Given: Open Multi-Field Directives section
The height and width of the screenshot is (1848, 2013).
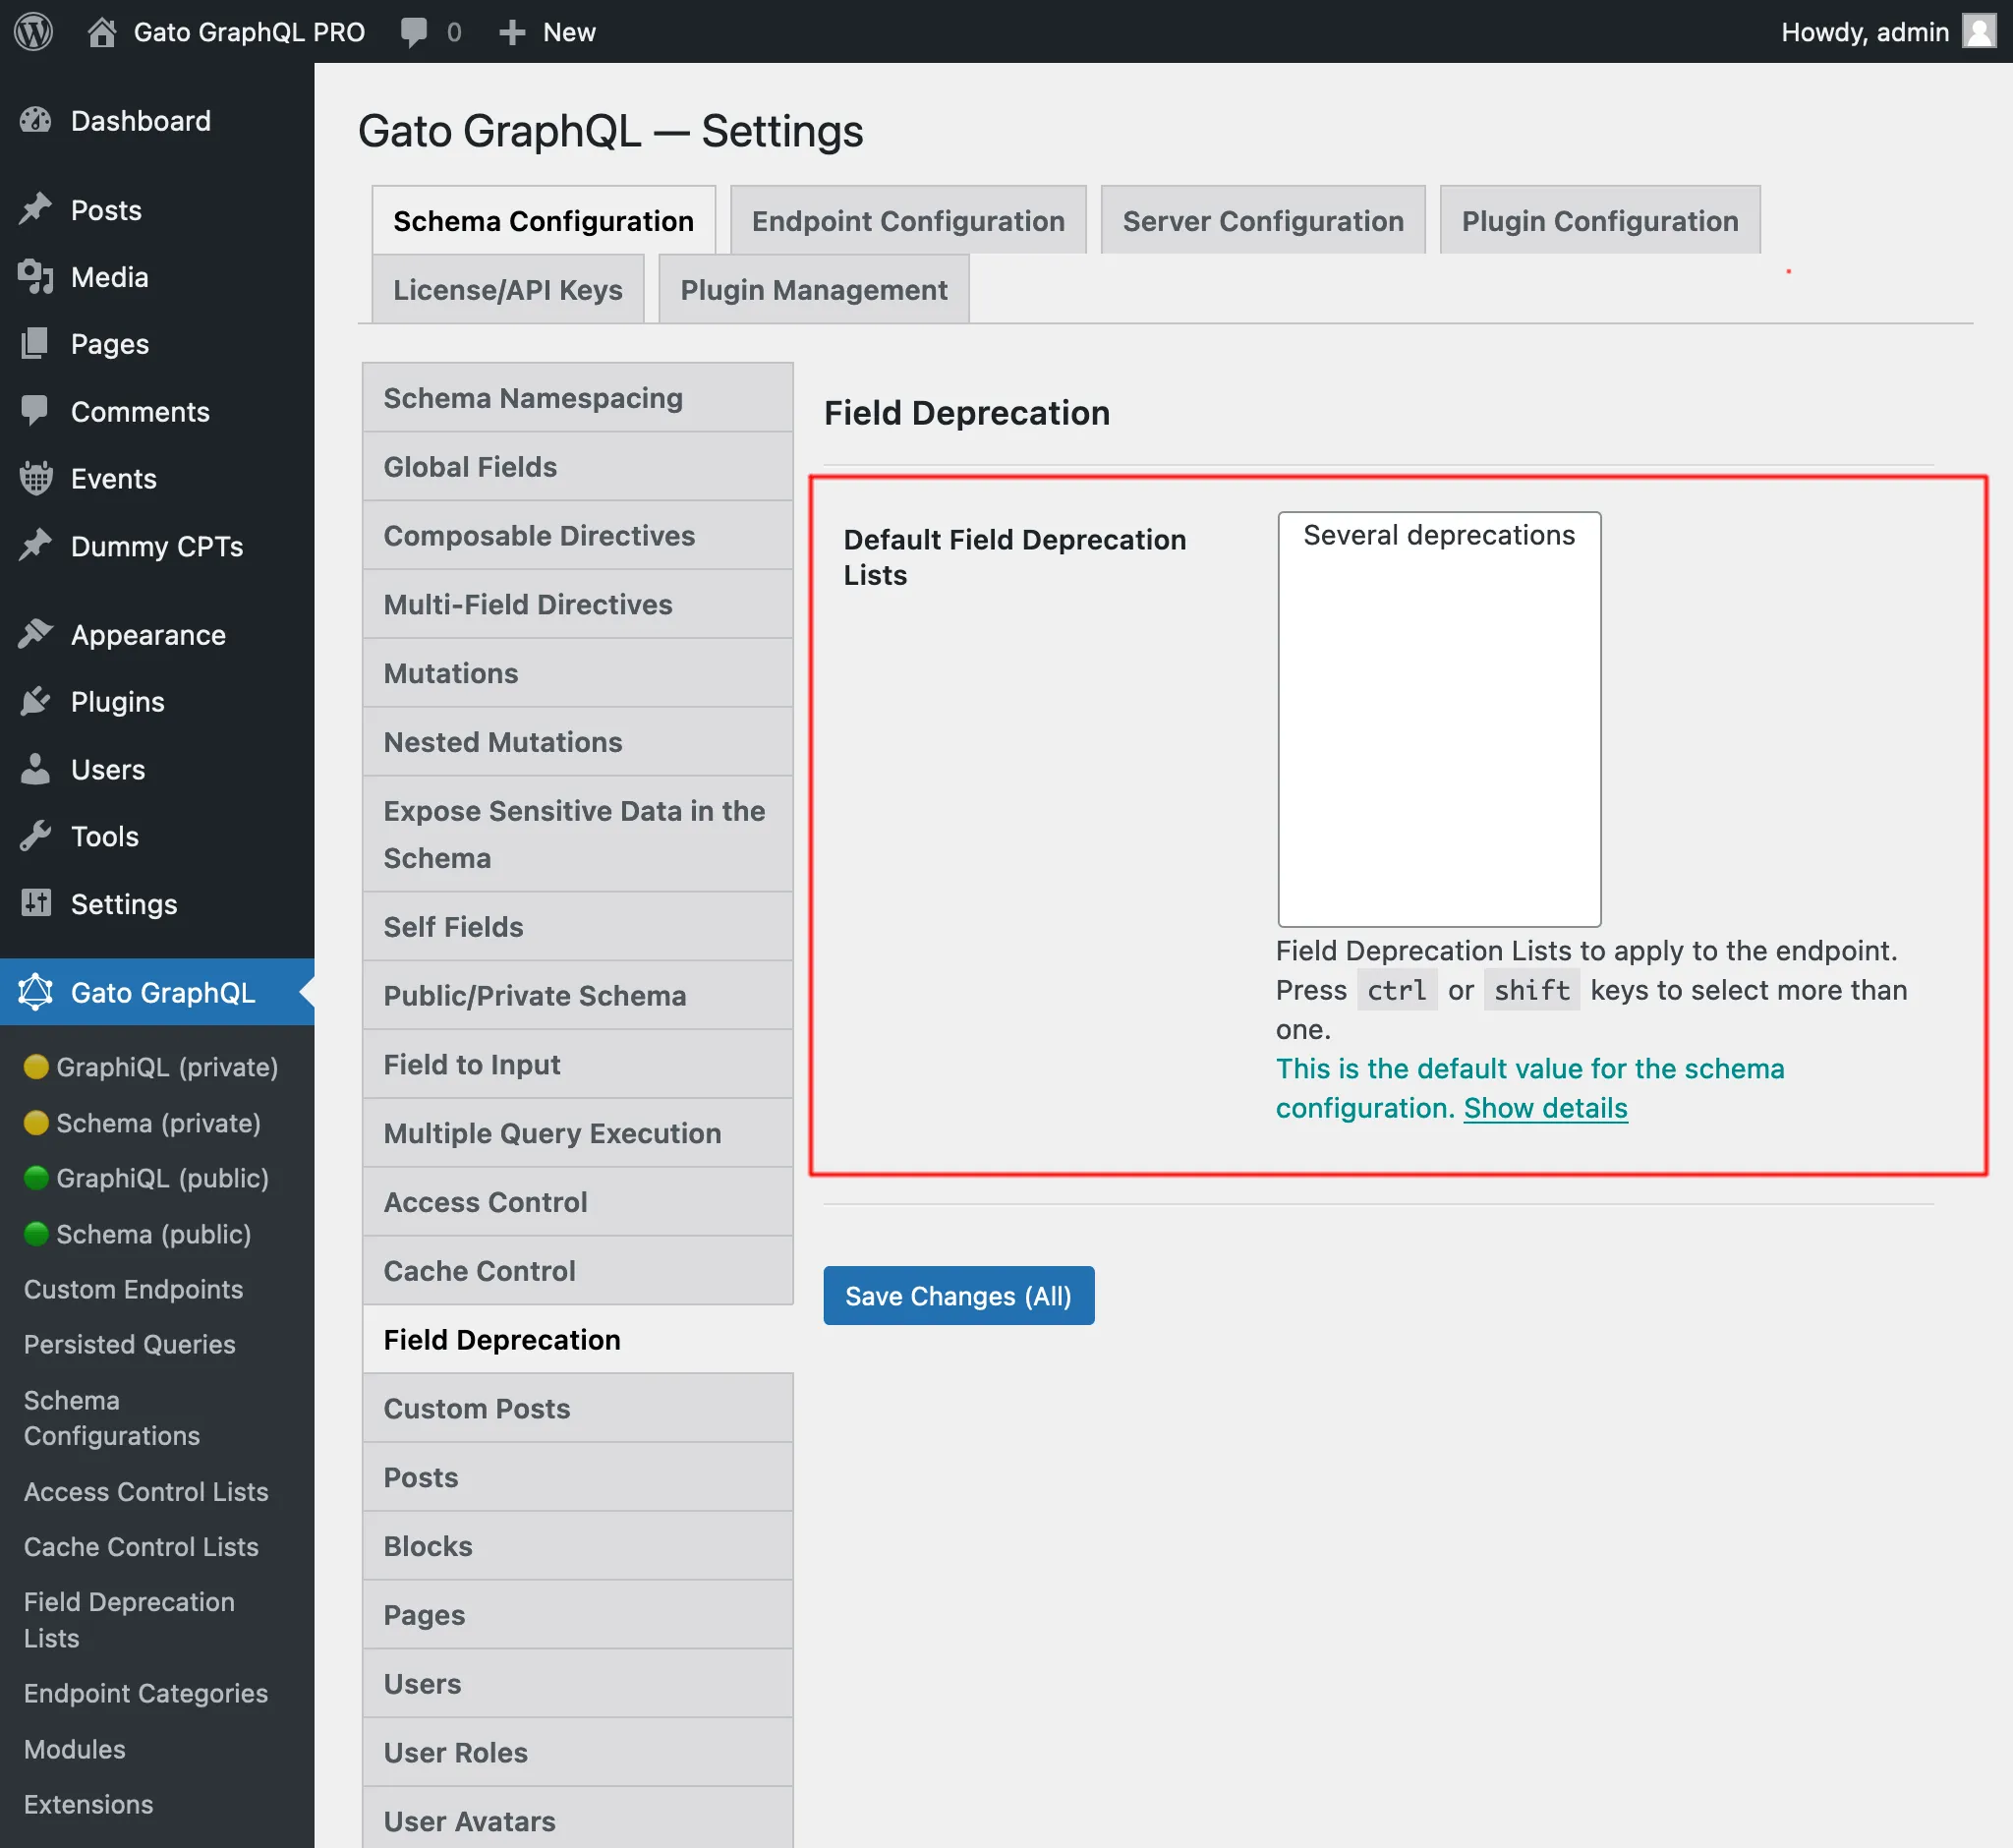Looking at the screenshot, I should 578,605.
